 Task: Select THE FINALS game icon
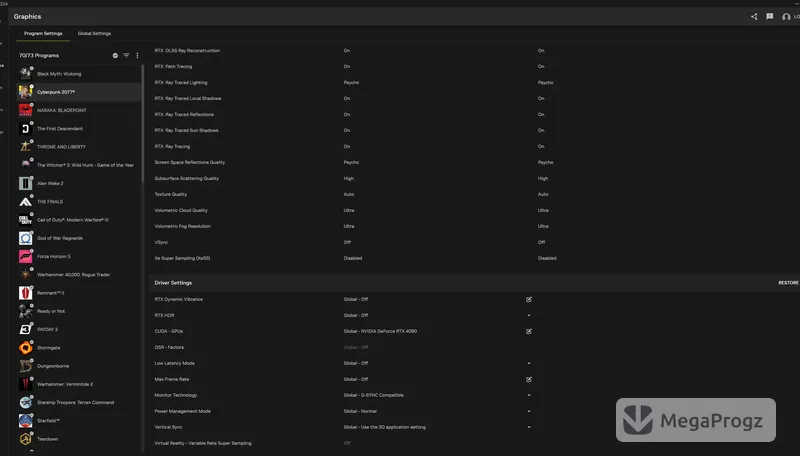[26, 201]
